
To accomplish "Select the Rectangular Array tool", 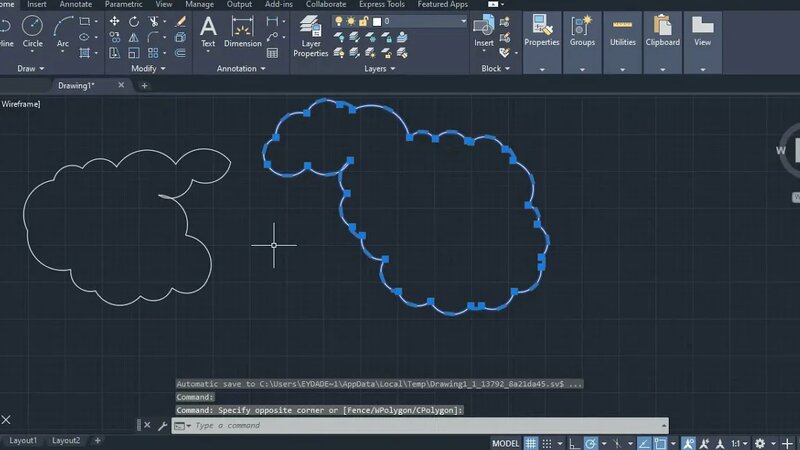I will [153, 53].
